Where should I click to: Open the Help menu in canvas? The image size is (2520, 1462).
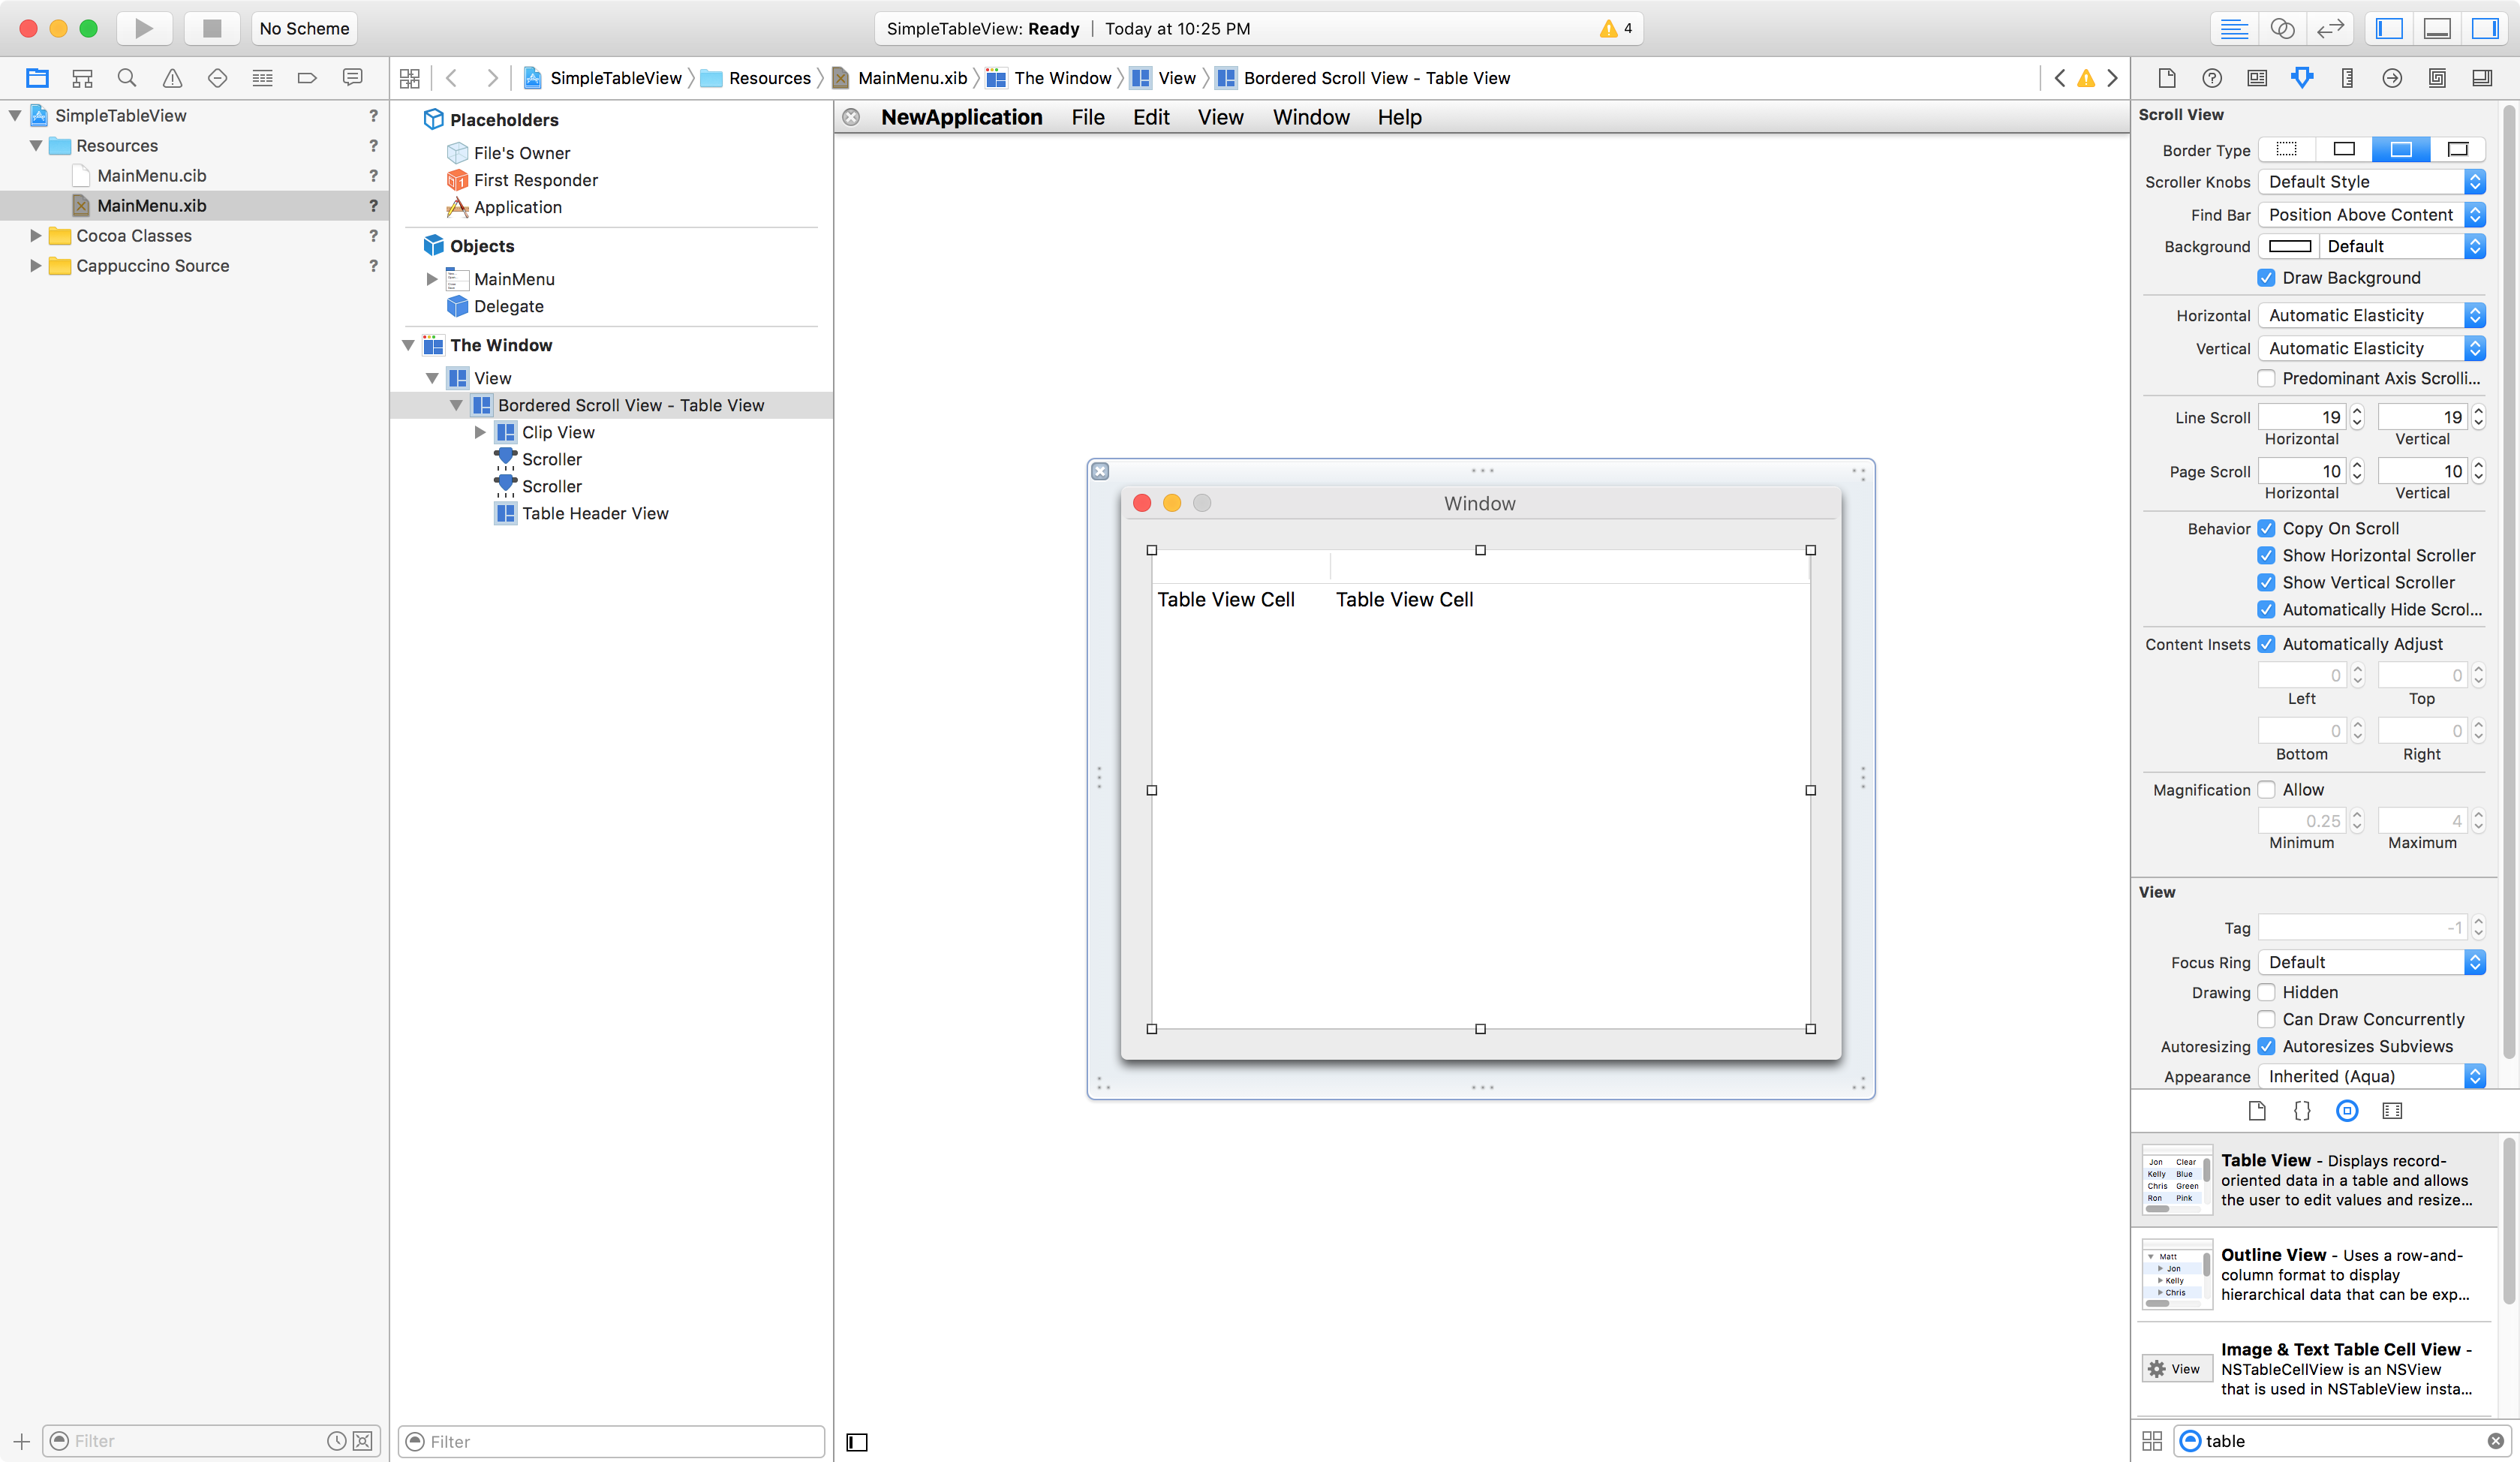click(x=1399, y=117)
